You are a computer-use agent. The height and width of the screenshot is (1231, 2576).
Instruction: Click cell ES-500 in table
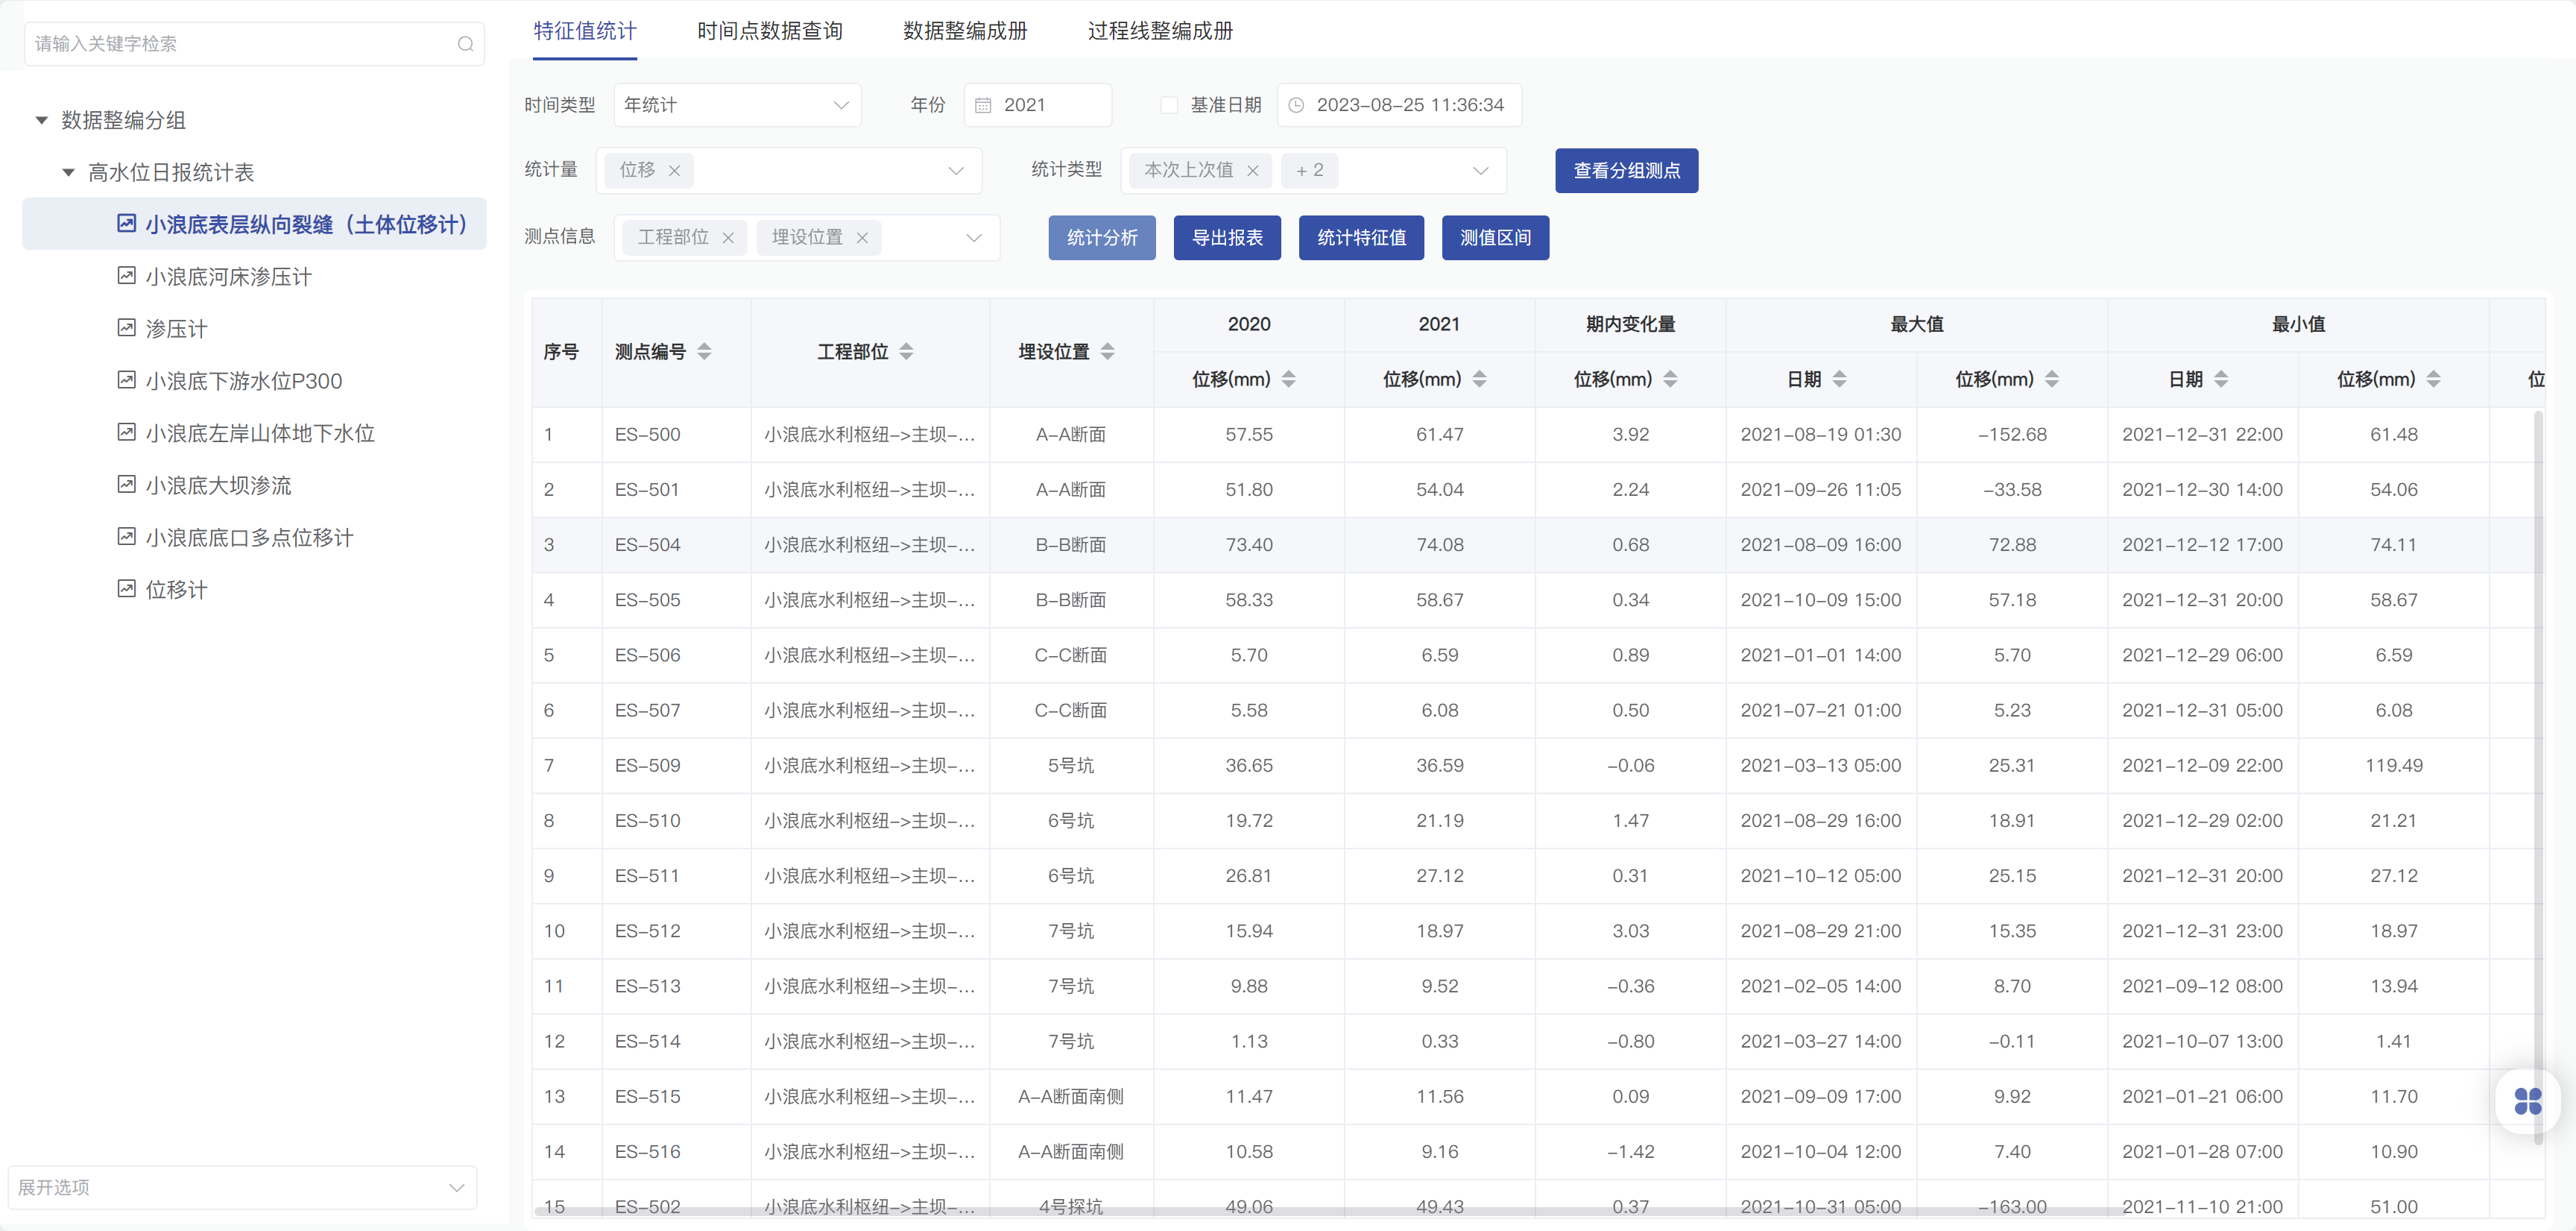pos(647,435)
